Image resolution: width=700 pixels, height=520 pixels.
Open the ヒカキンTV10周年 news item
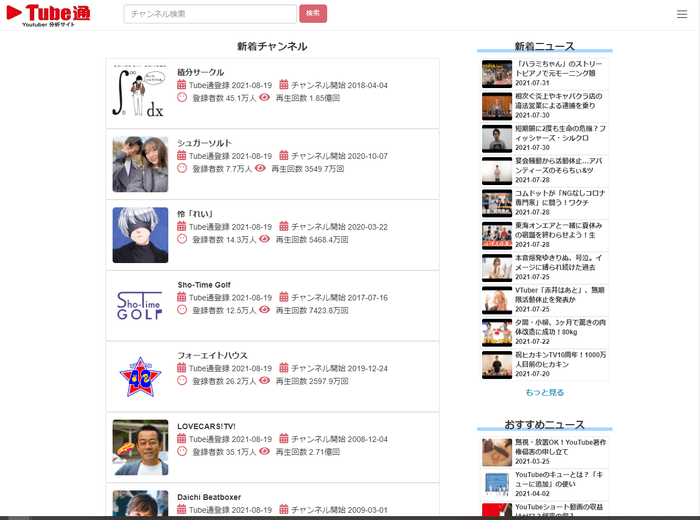point(562,361)
